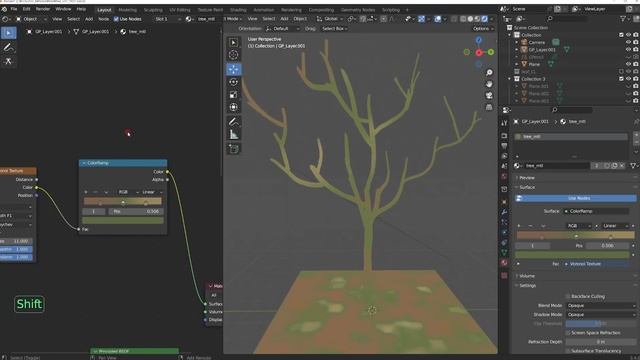The height and width of the screenshot is (360, 640).
Task: Open the Render menu
Action: [x=42, y=9]
